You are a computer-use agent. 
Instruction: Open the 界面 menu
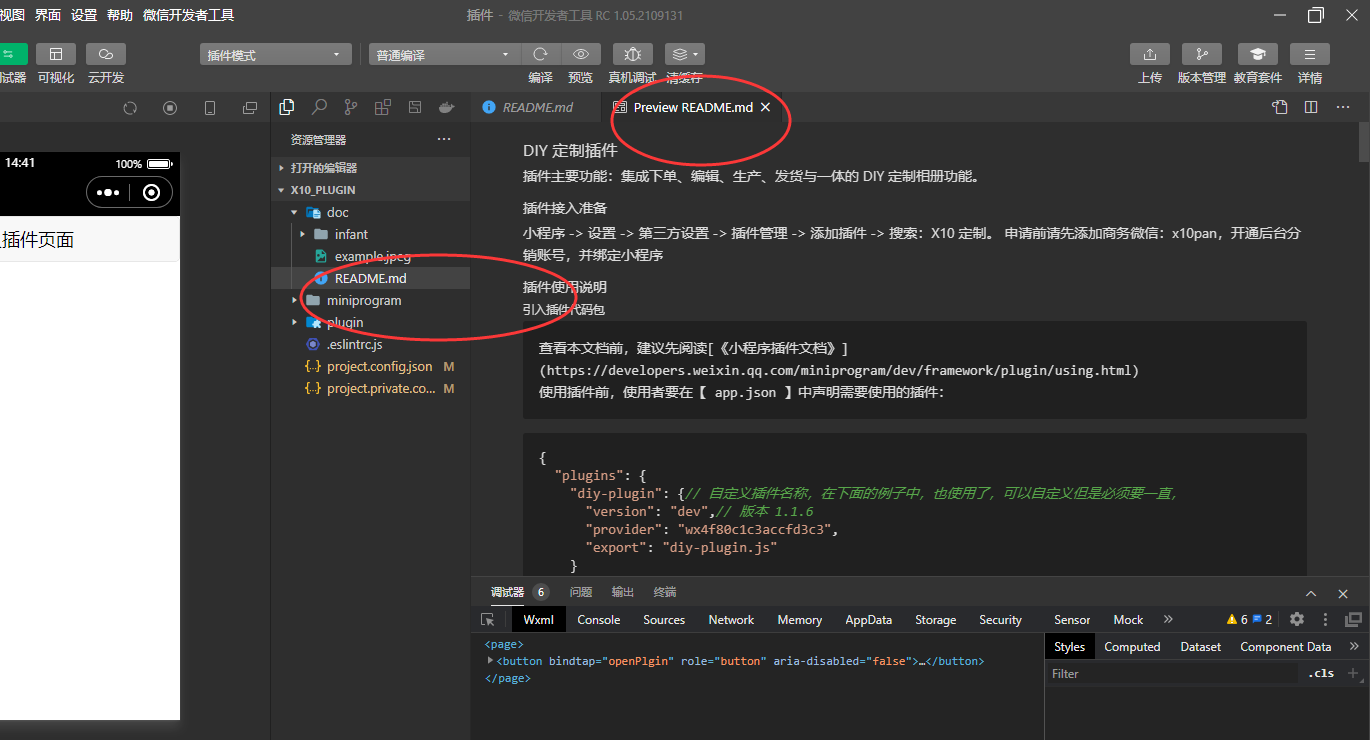47,15
